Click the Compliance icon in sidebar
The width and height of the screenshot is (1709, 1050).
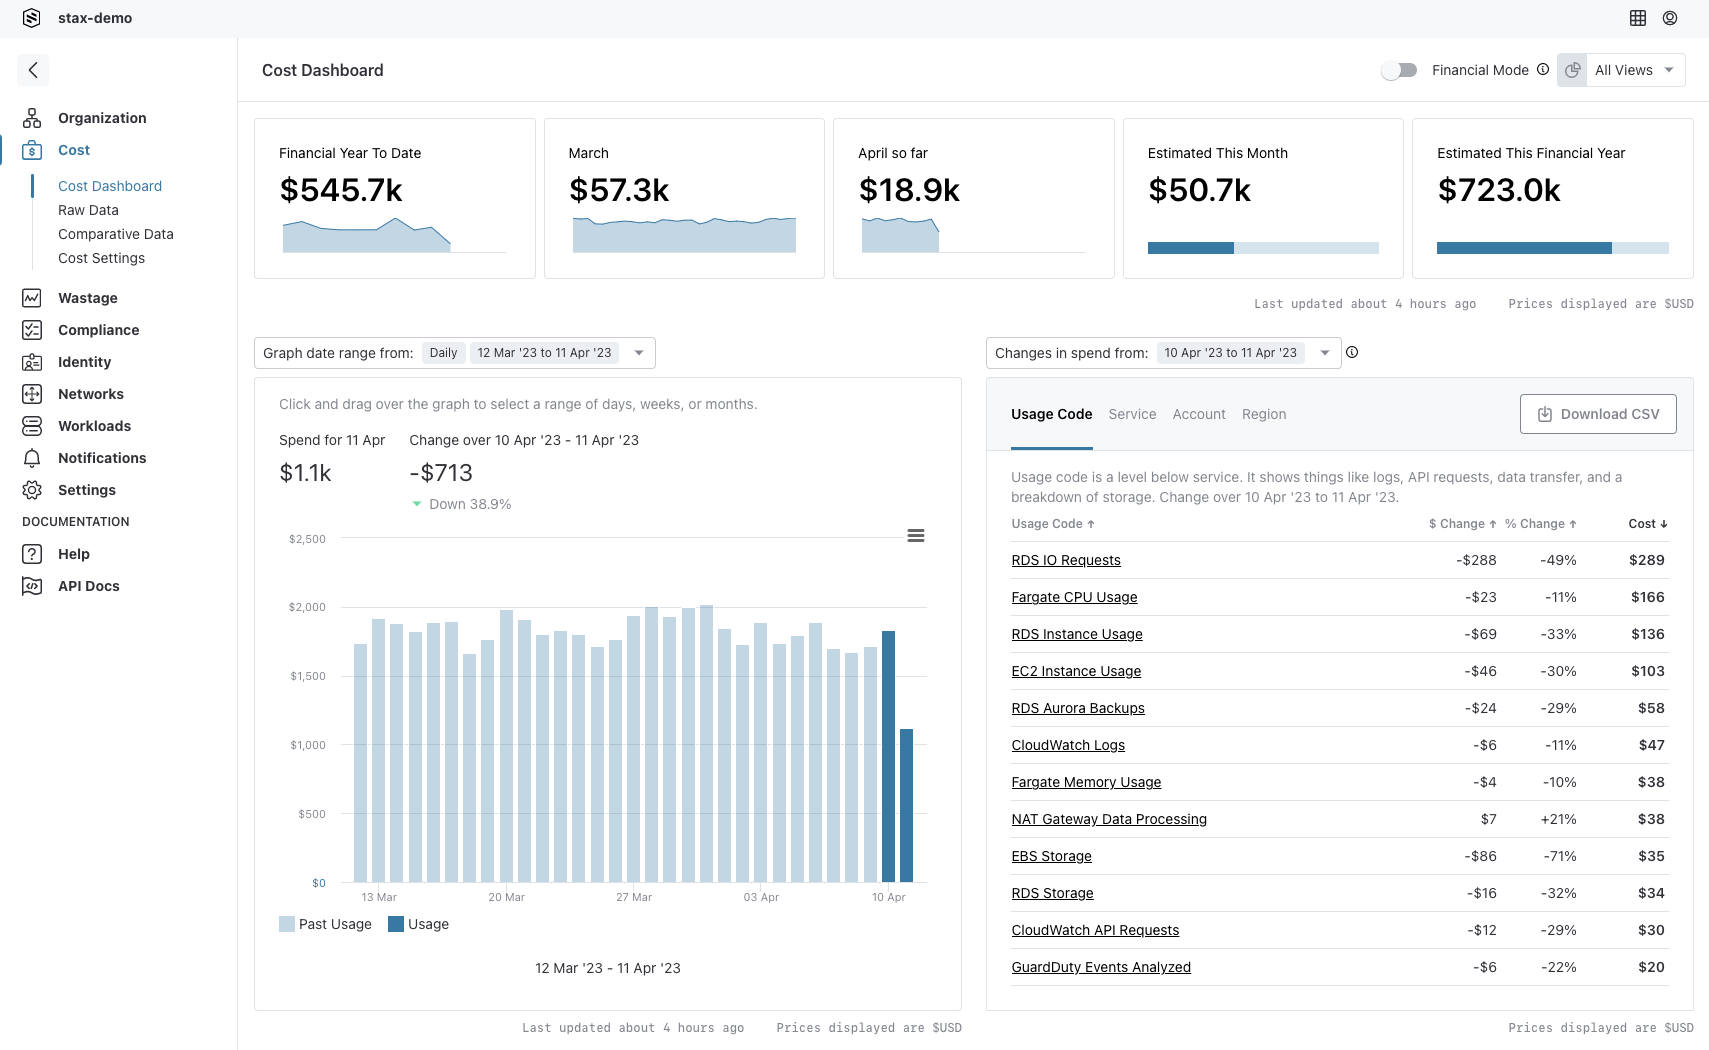[32, 330]
